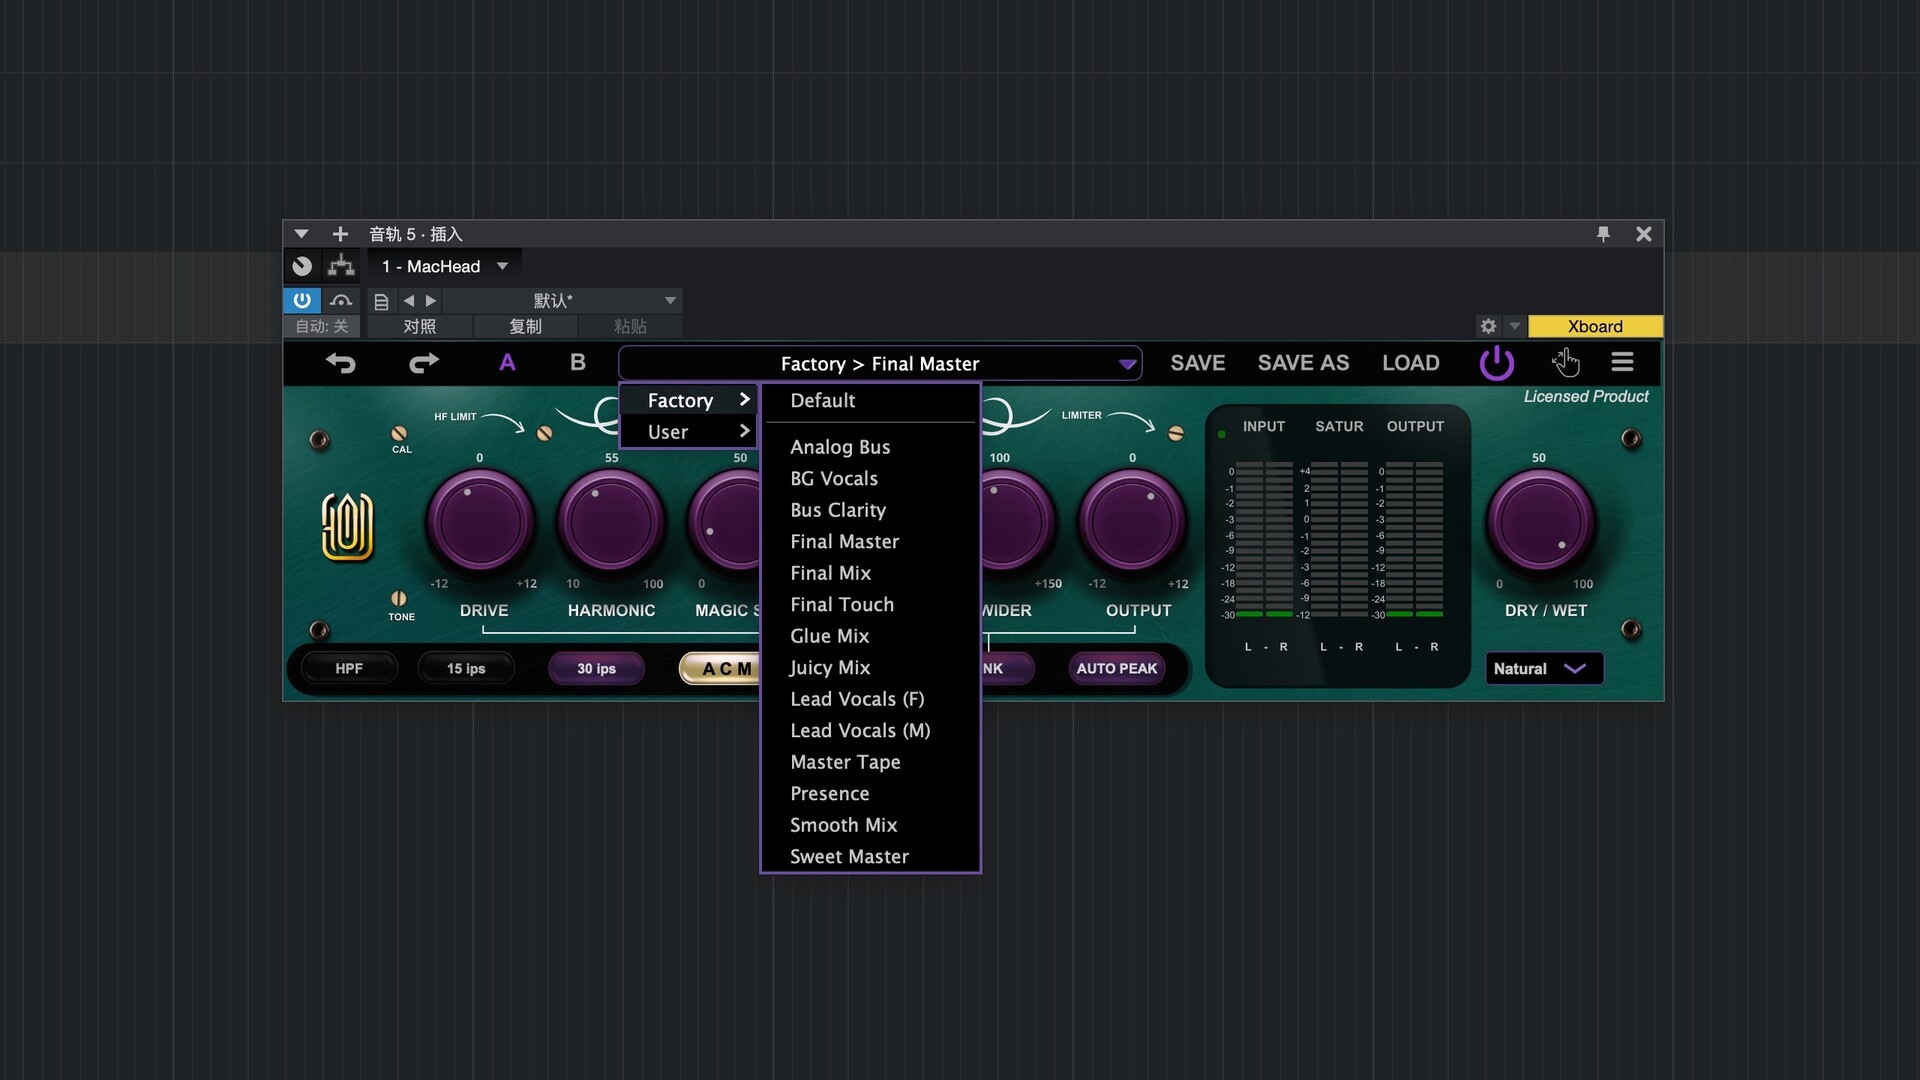Screen dimensions: 1920x1080
Task: Open the hamburger menu icon
Action: click(1622, 362)
